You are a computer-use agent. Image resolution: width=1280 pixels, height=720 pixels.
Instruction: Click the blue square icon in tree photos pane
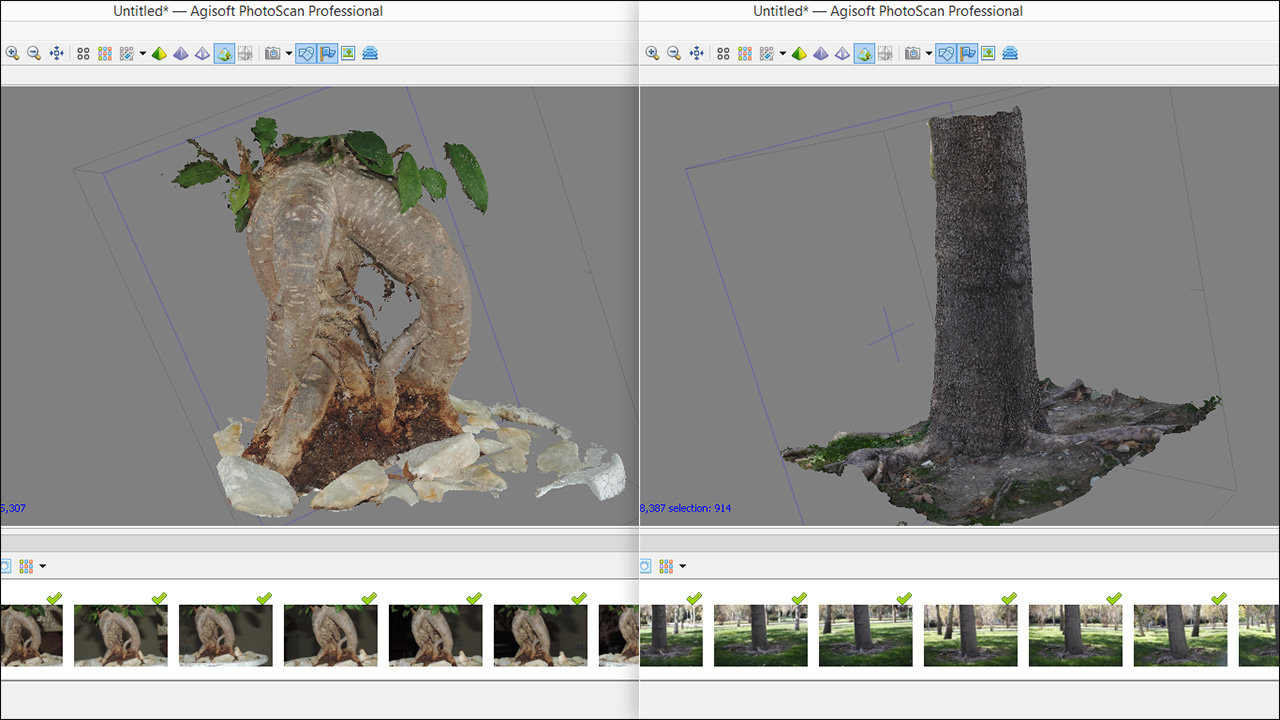point(645,566)
